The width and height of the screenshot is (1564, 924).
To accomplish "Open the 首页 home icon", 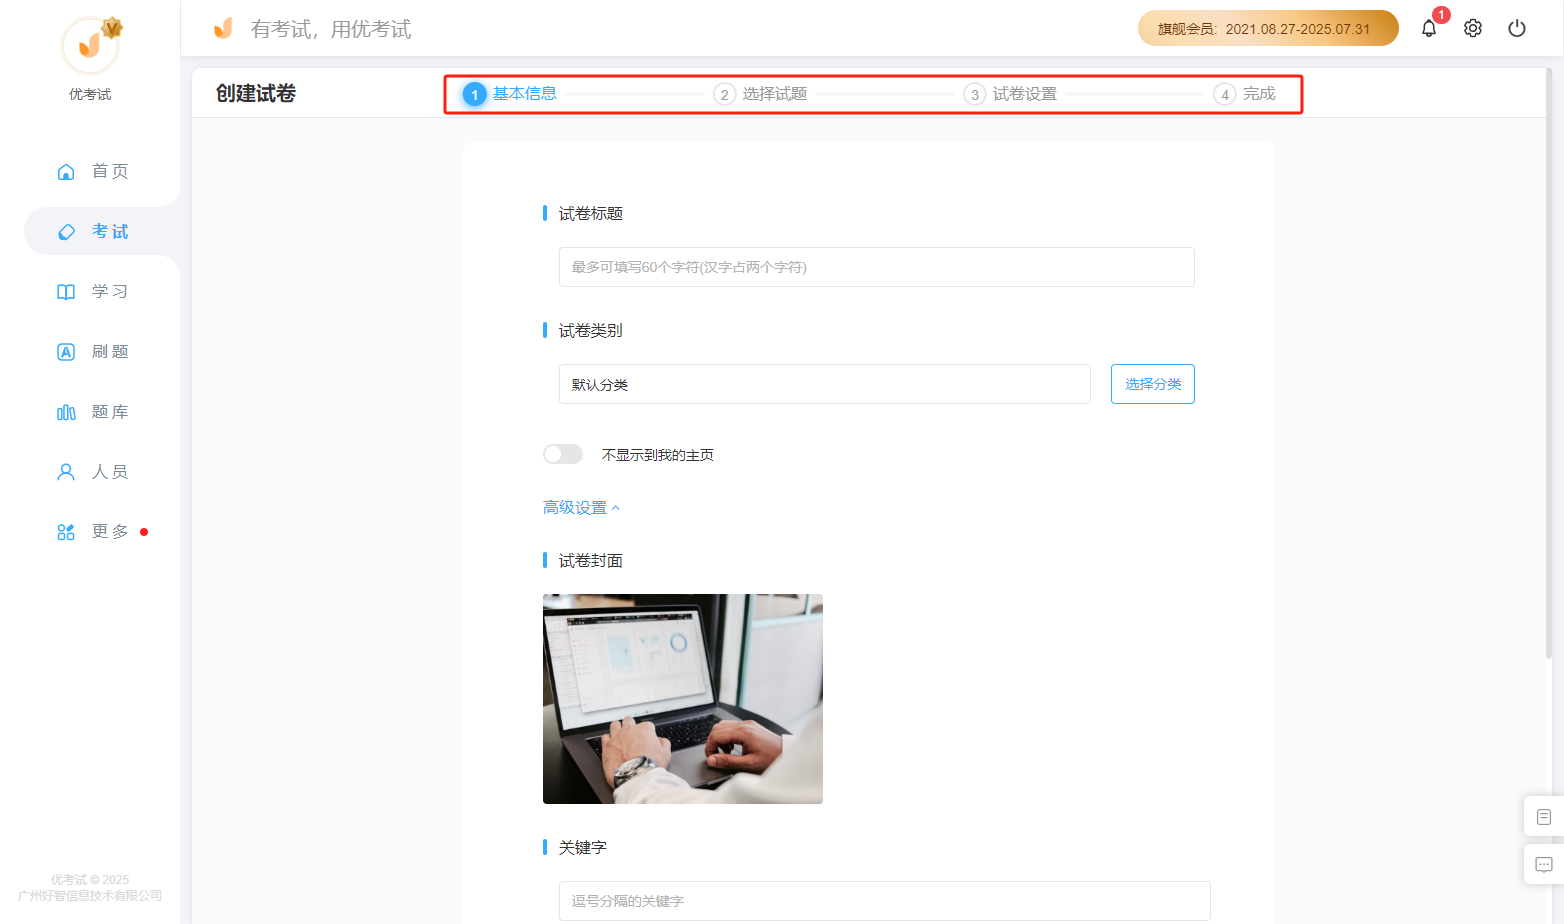I will coord(66,172).
